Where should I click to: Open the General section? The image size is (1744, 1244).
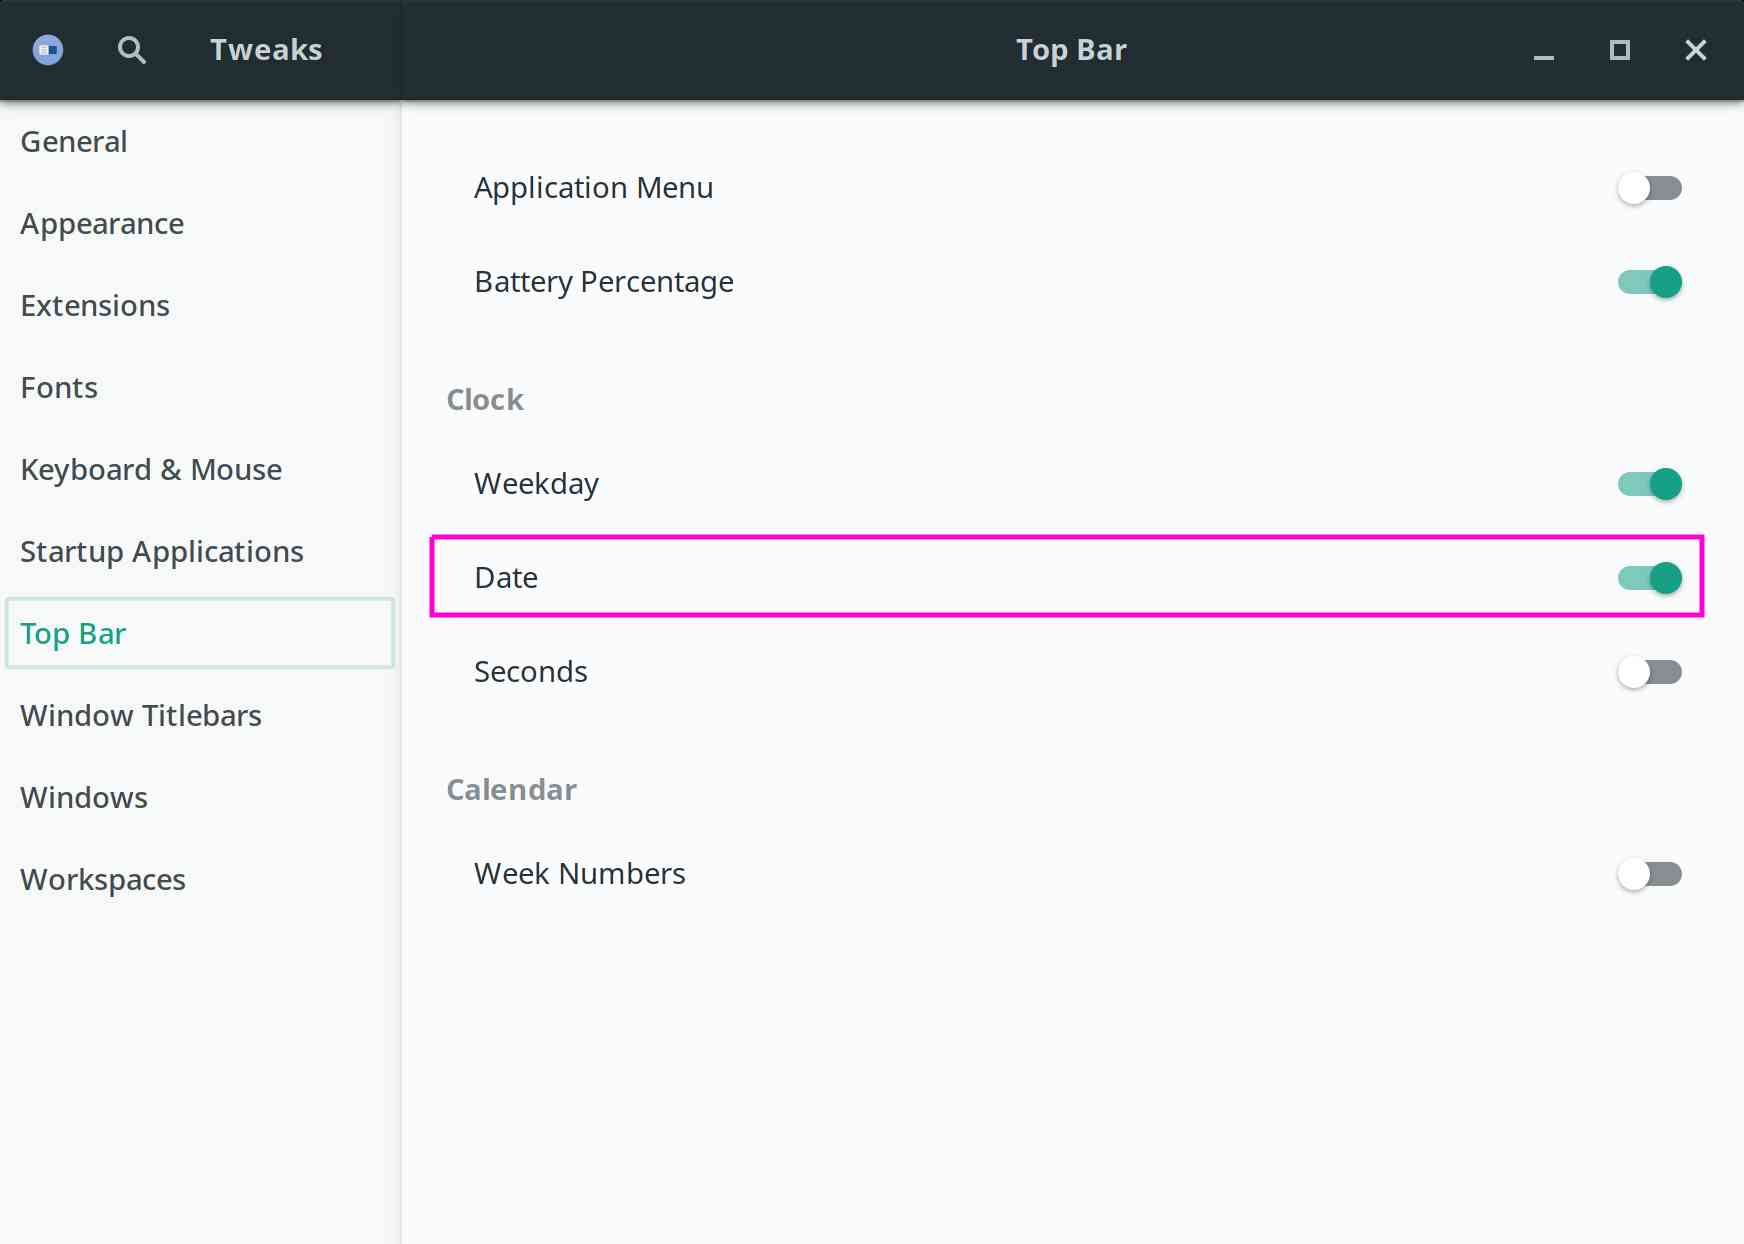(x=200, y=142)
